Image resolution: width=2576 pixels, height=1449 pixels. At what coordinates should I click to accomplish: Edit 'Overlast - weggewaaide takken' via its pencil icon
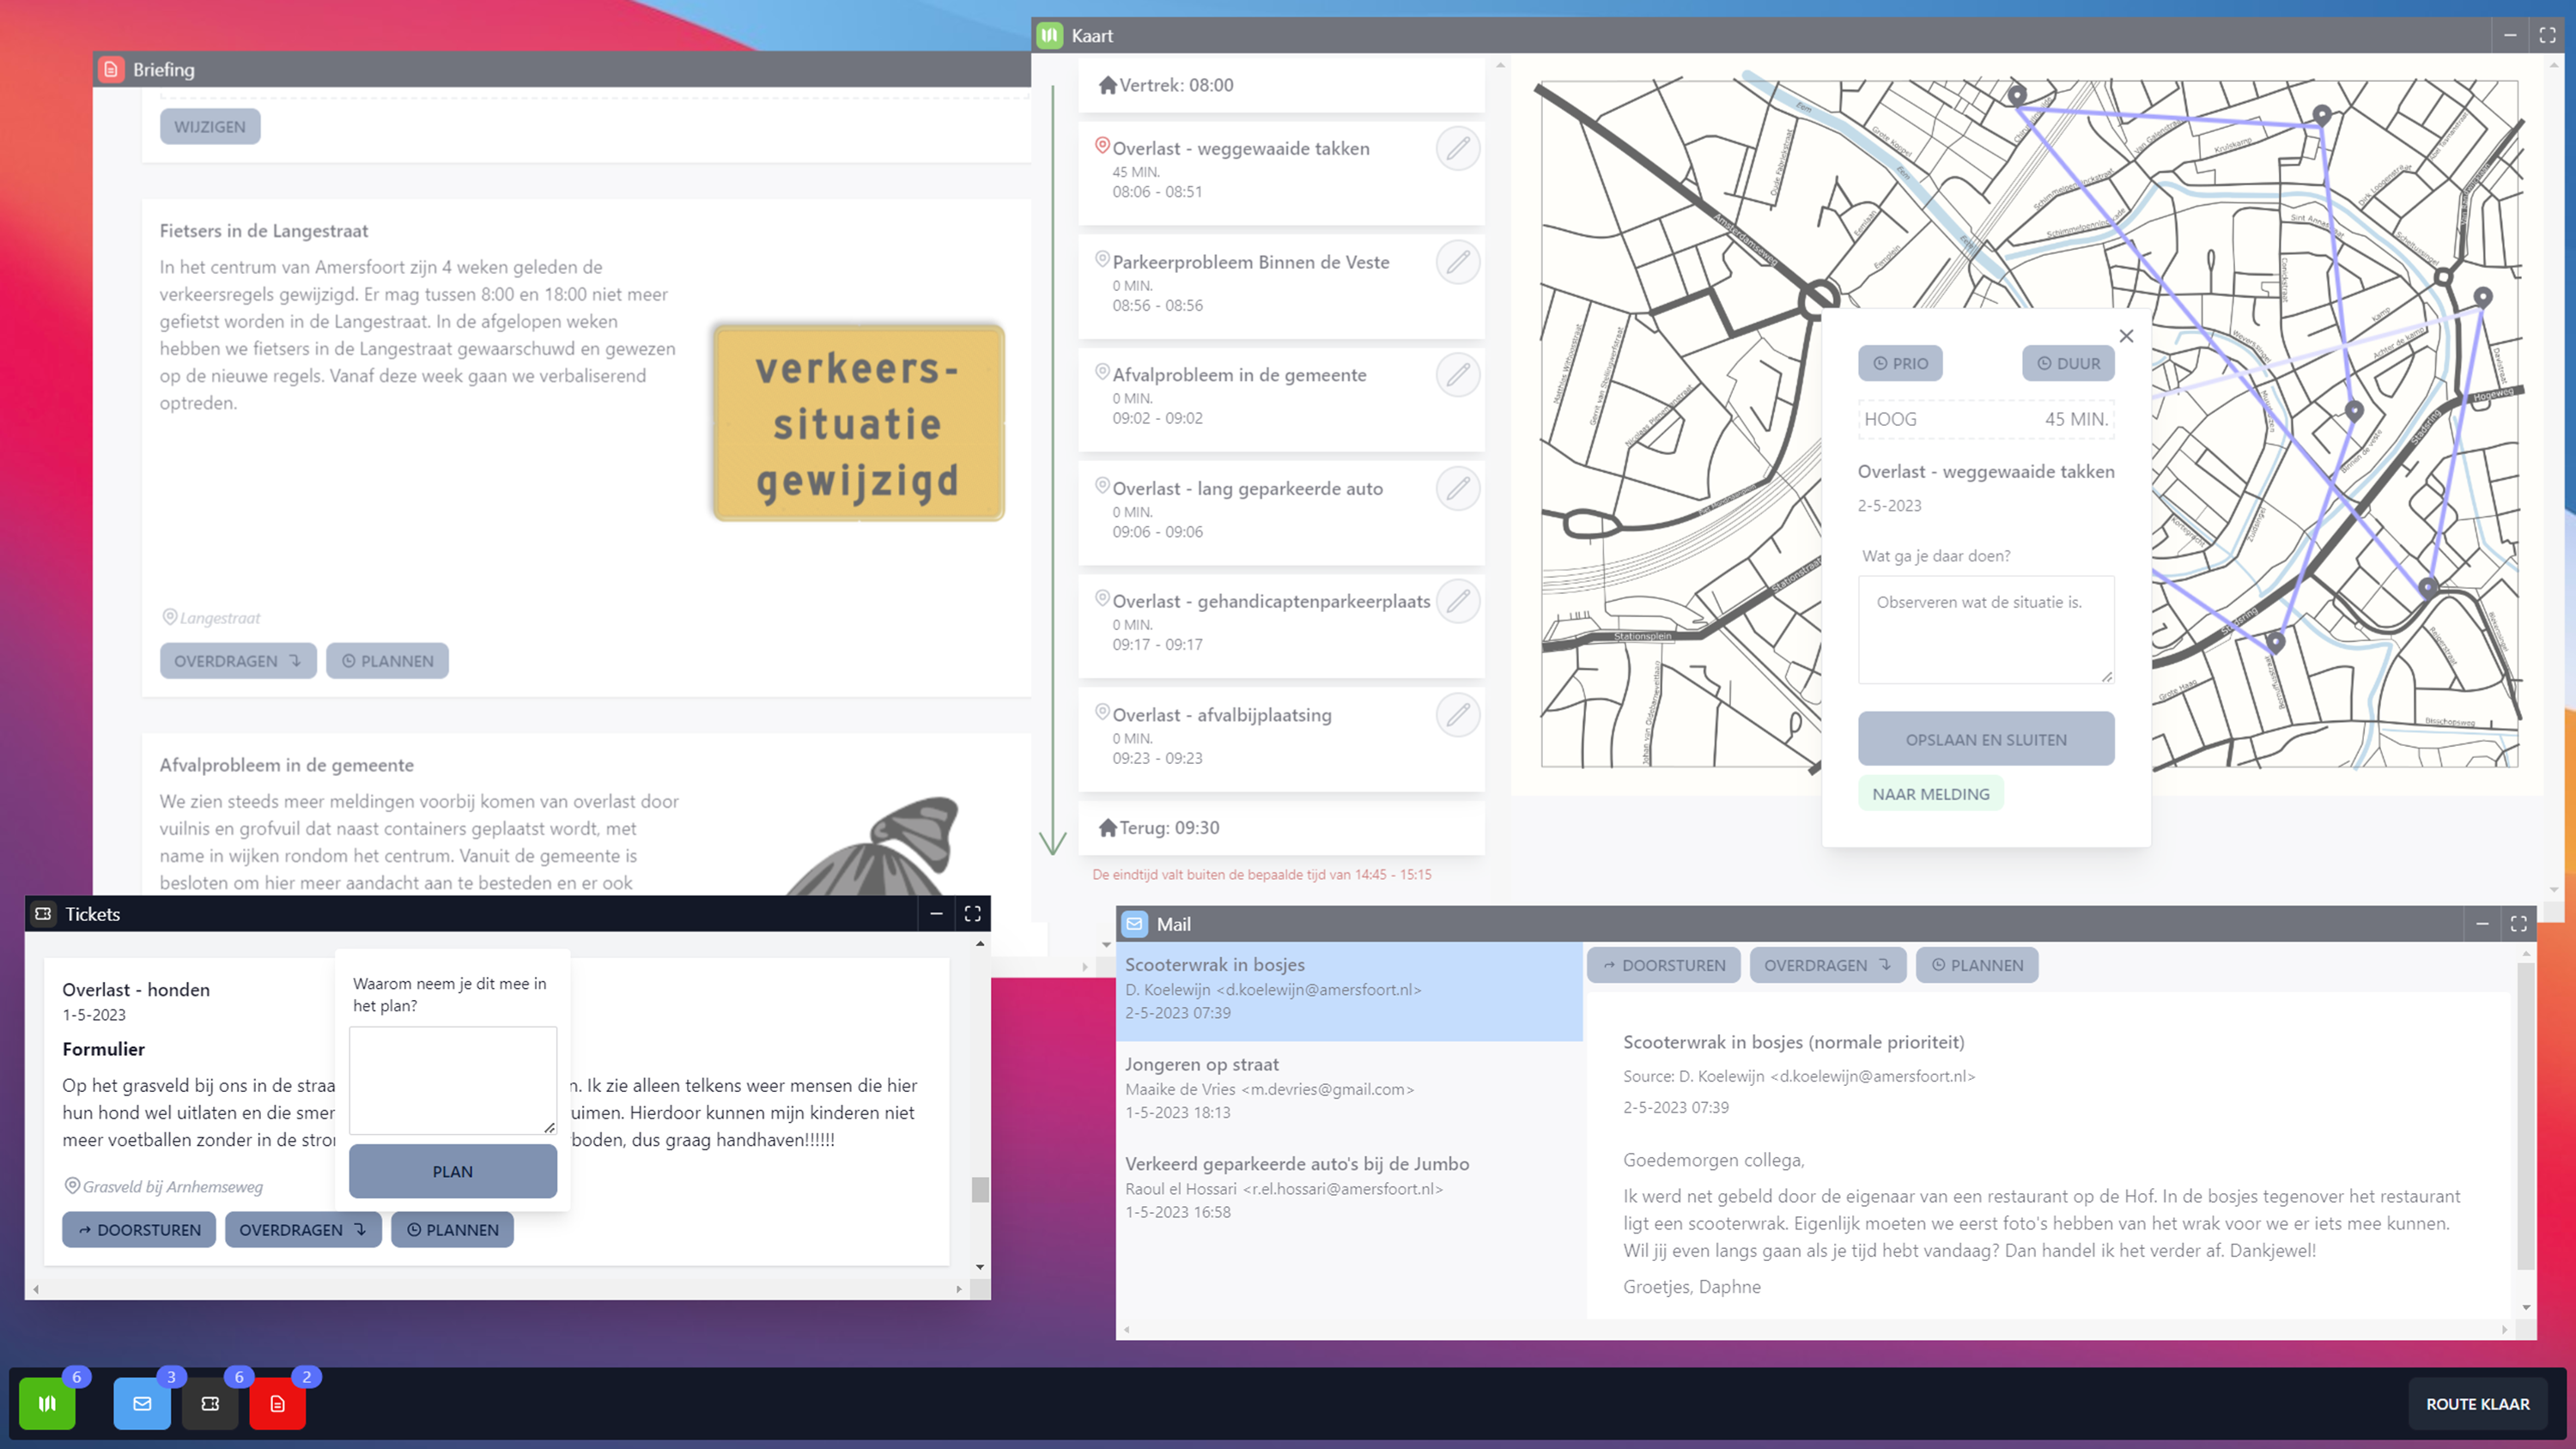pyautogui.click(x=1458, y=149)
